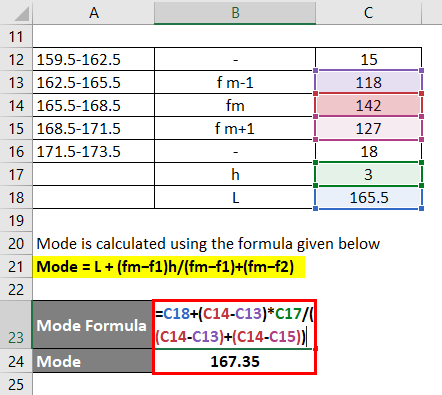Select column C header

click(368, 12)
